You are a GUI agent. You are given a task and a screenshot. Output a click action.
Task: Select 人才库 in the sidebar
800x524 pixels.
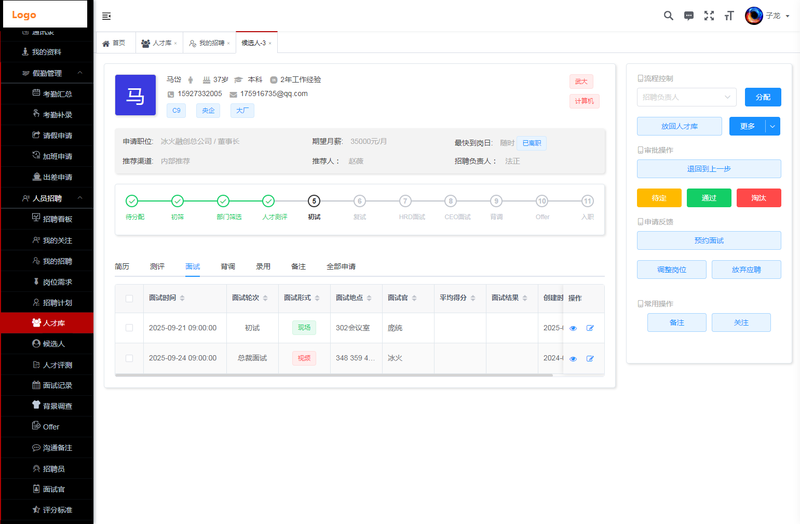tap(47, 323)
